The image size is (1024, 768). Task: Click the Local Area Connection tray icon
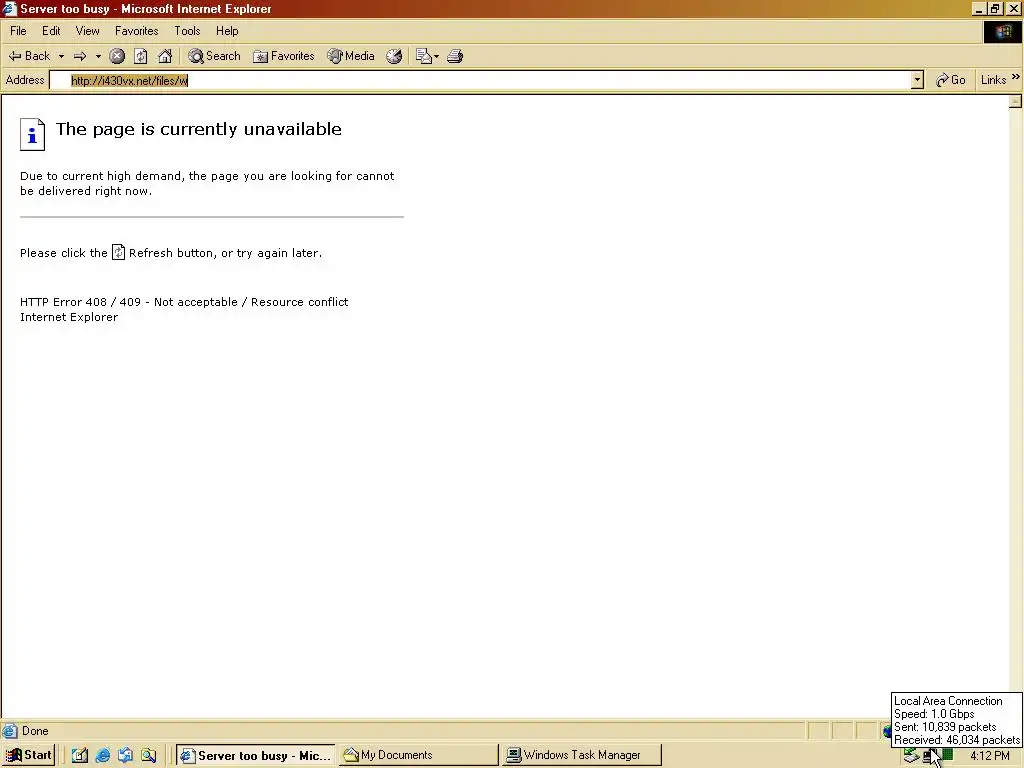tap(929, 756)
